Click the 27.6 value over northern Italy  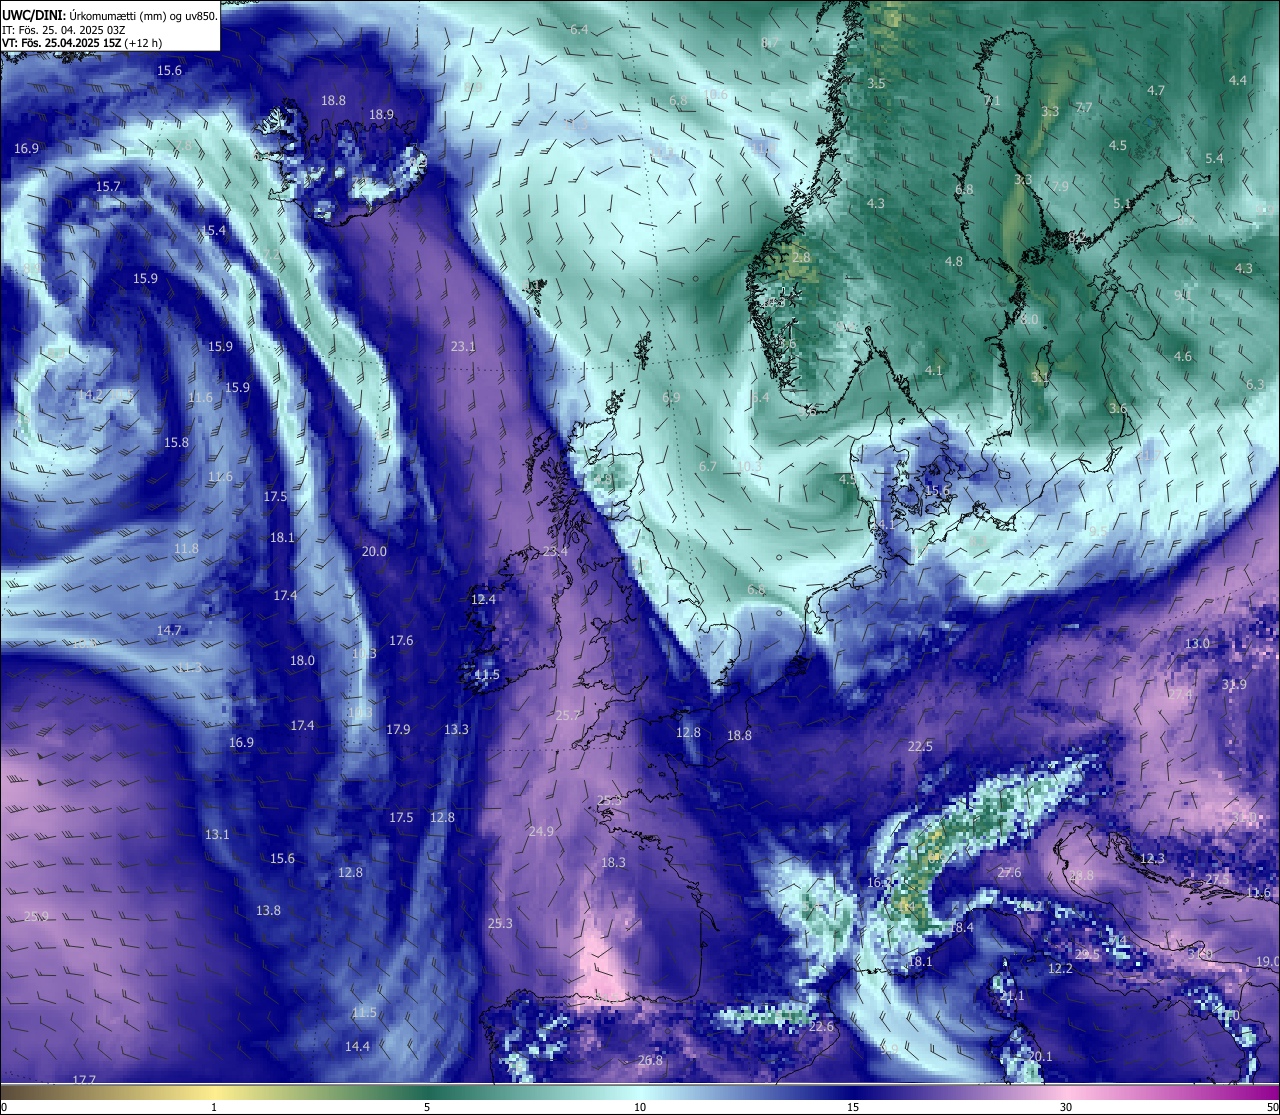pos(1009,873)
